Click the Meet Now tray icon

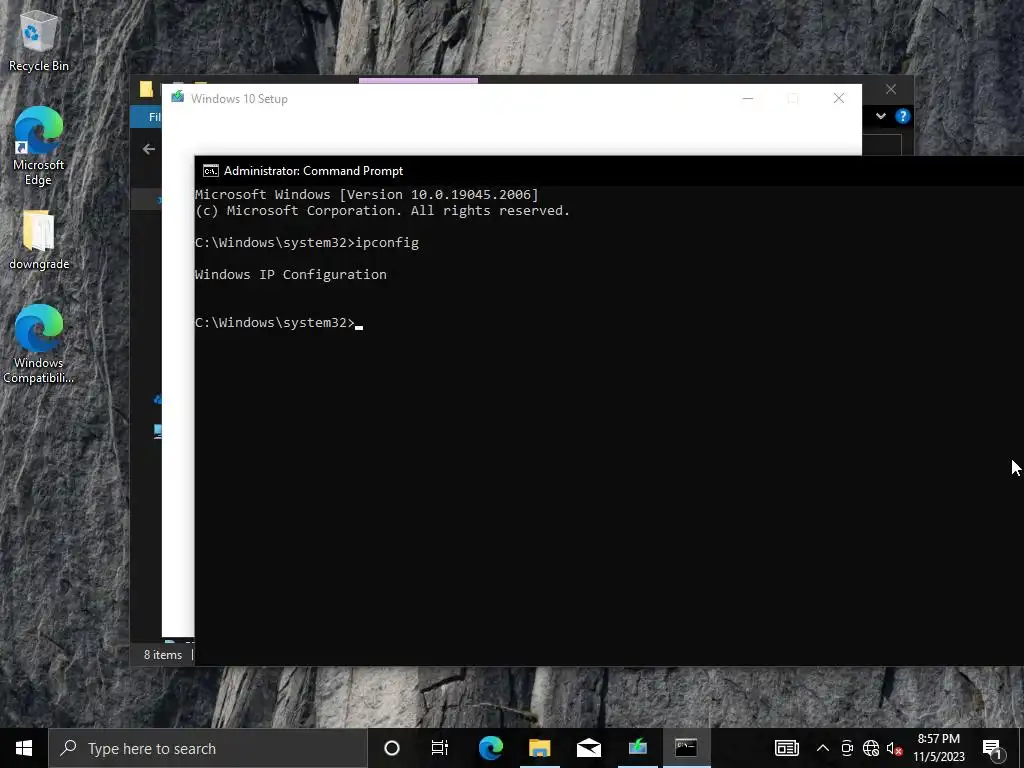click(x=847, y=748)
